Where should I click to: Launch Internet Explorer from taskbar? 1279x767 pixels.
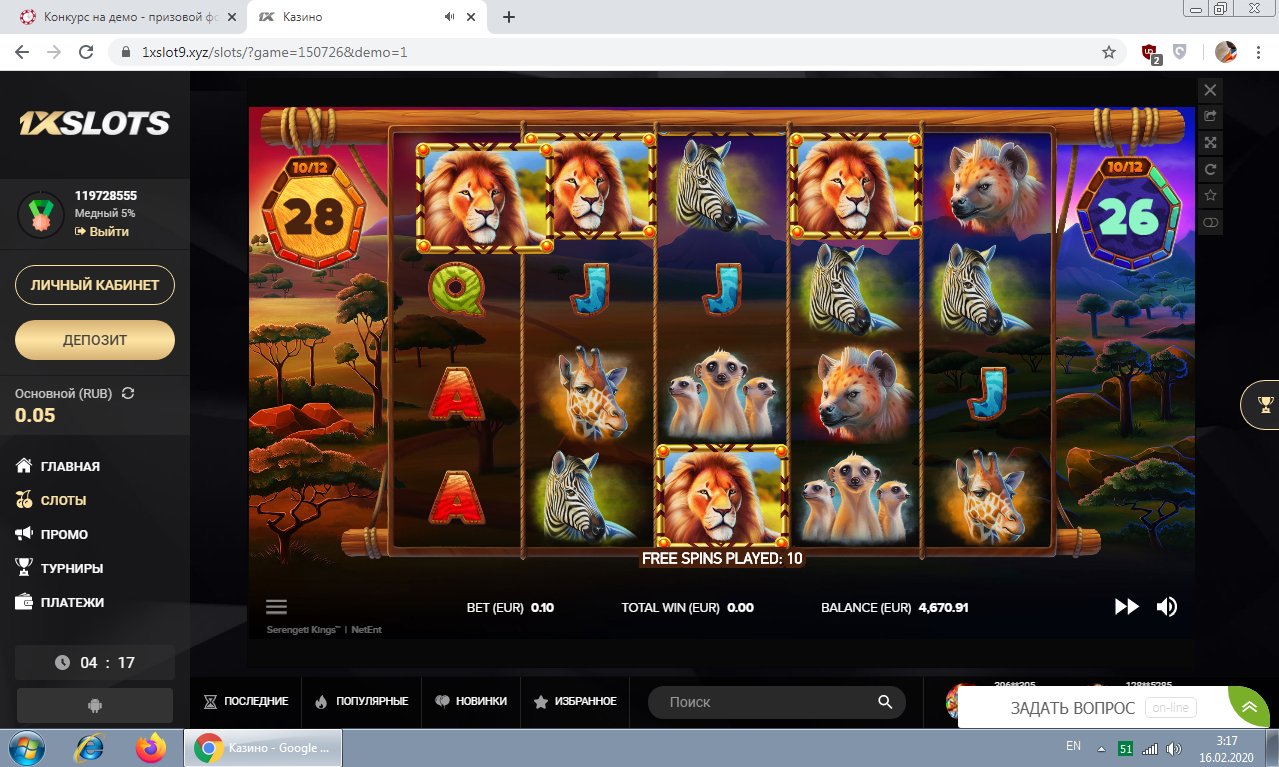coord(91,748)
